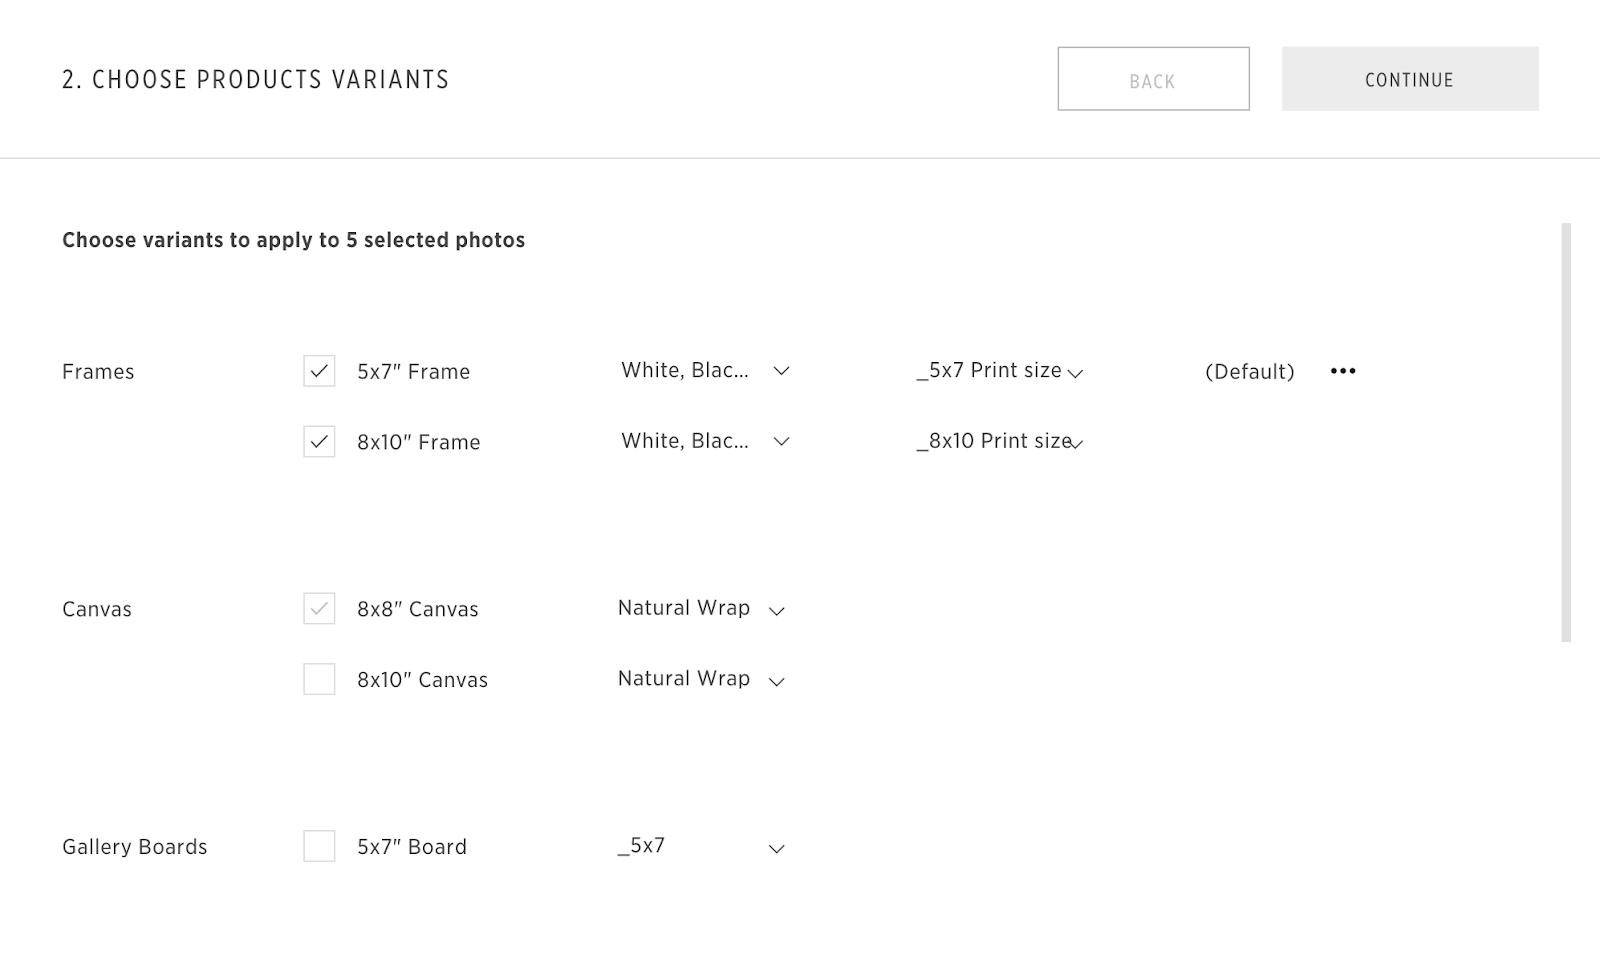This screenshot has height=960, width=1600.
Task: Toggle the 8x8" Canvas checkbox
Action: click(x=319, y=608)
